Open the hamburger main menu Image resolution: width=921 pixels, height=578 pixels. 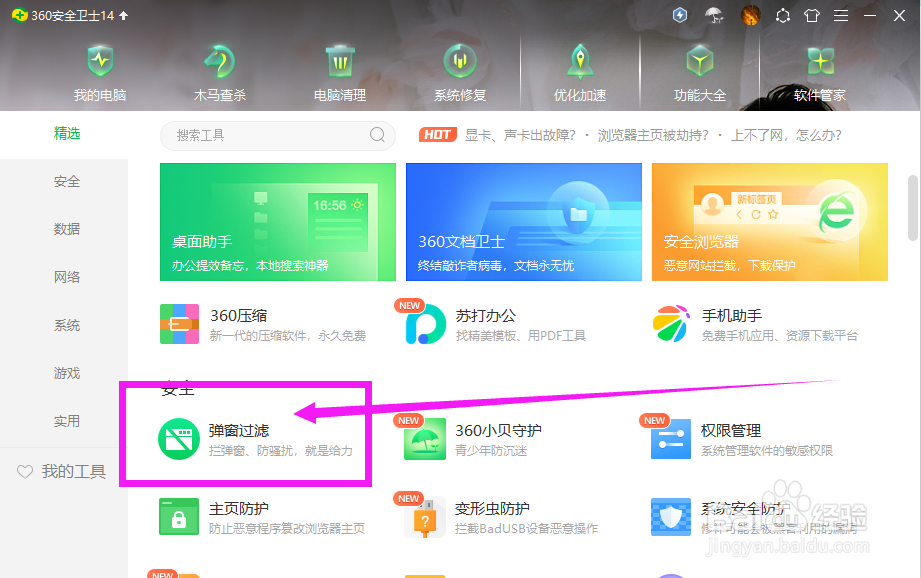(x=841, y=15)
